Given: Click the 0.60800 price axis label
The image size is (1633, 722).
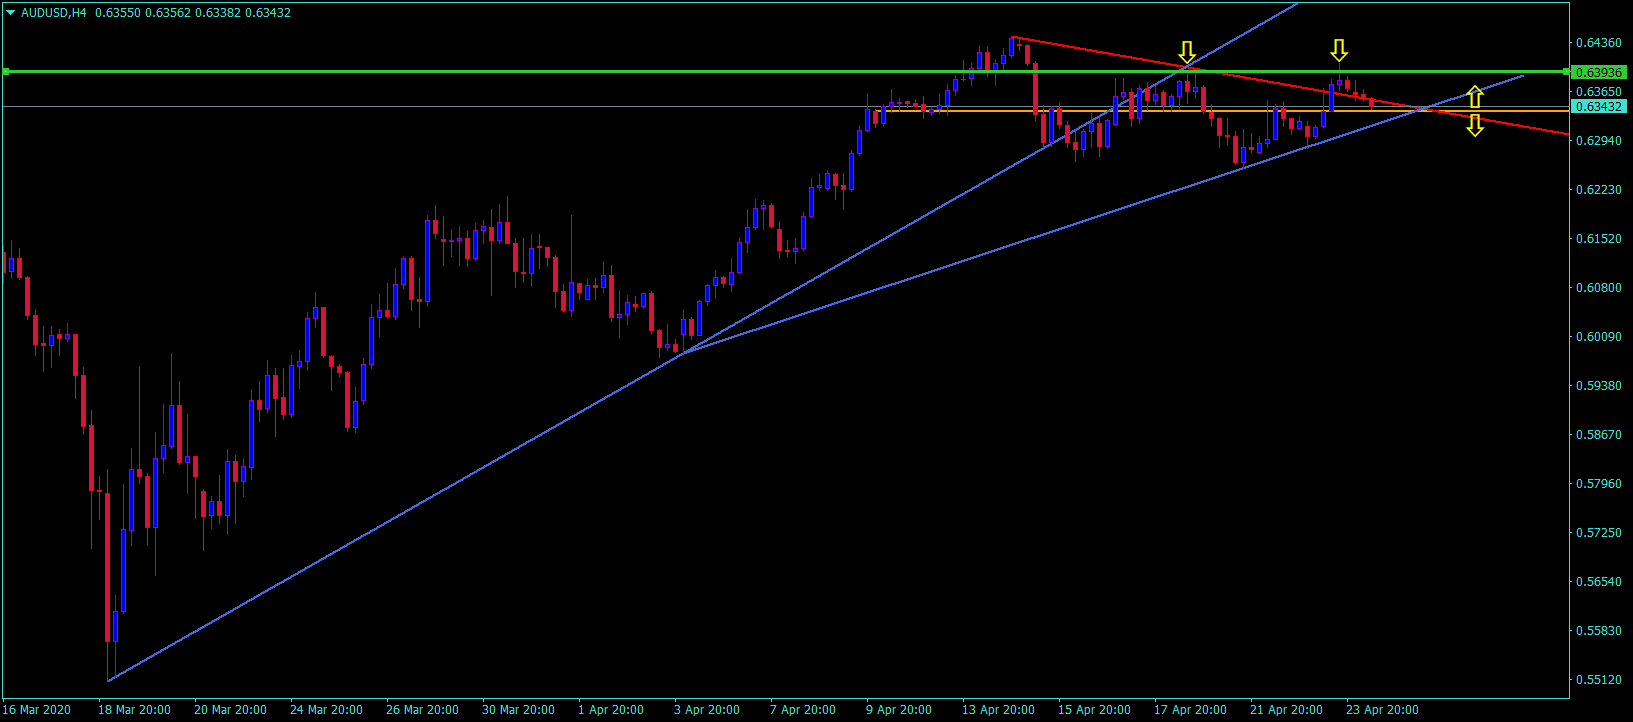Looking at the screenshot, I should 1598,288.
